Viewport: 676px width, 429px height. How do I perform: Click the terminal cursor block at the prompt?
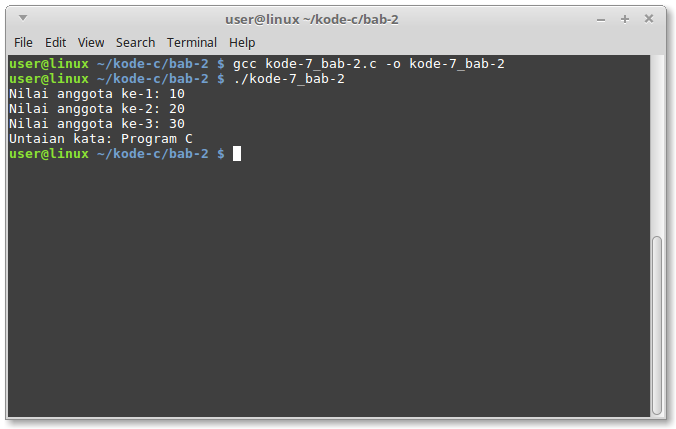pos(237,154)
